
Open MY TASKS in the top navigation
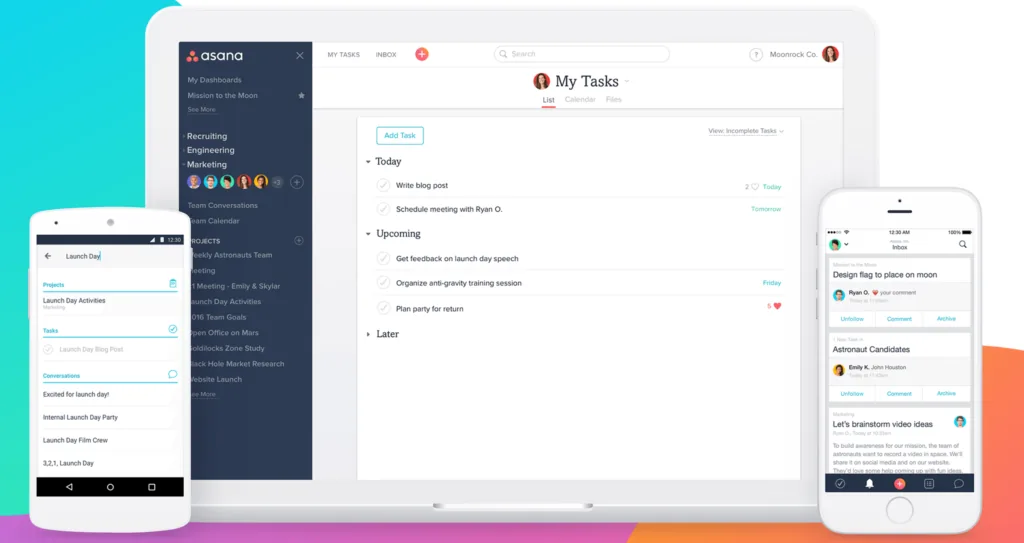point(344,55)
